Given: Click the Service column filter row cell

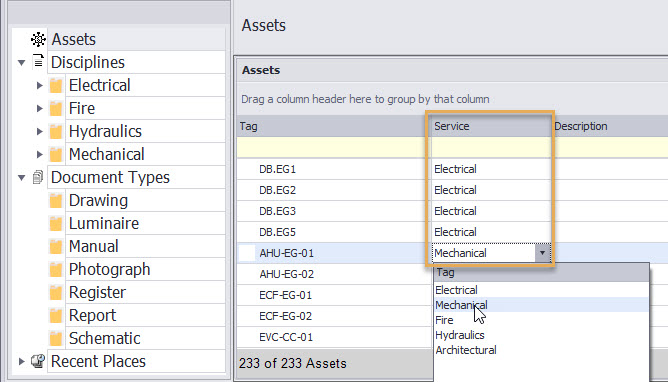Looking at the screenshot, I should point(491,147).
